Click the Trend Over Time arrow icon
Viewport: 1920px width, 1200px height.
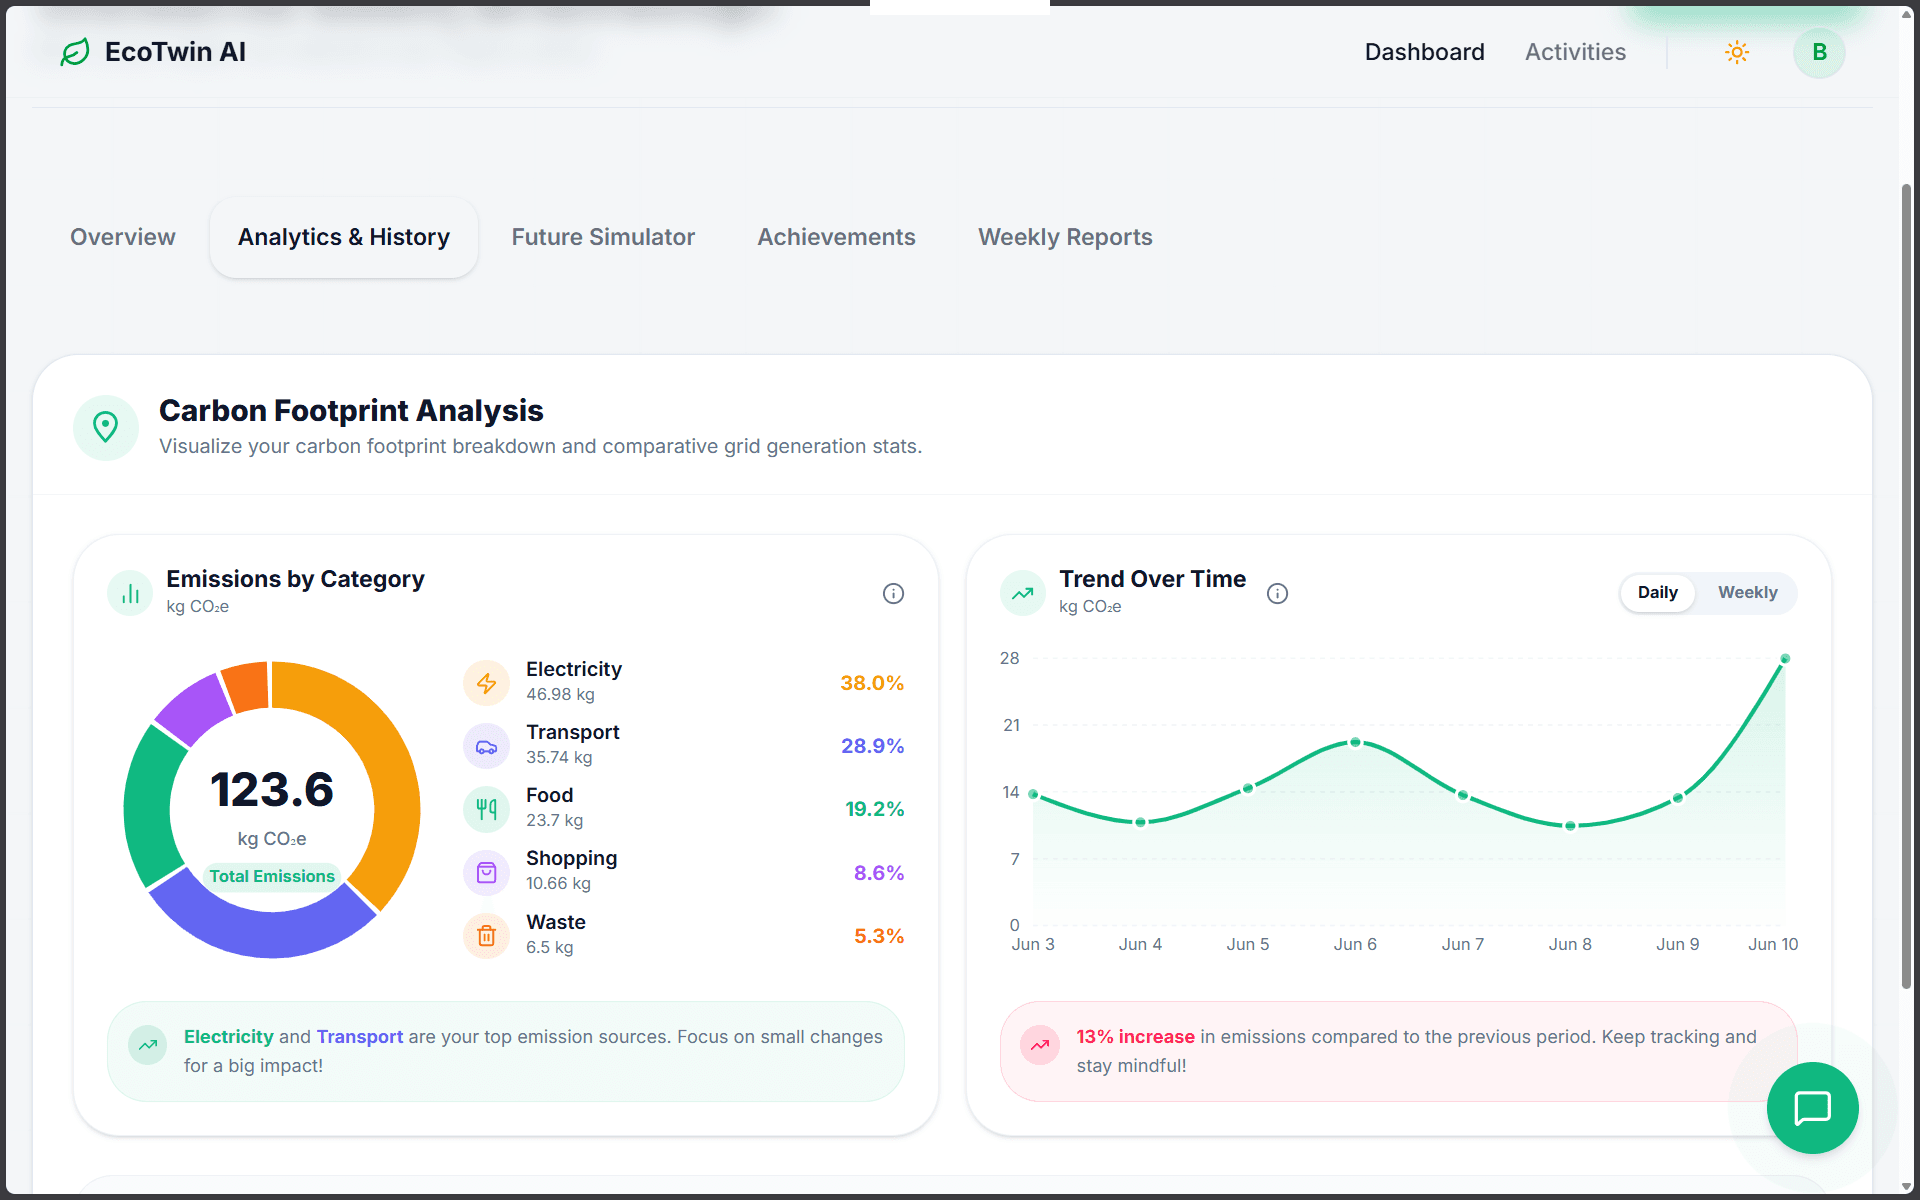pyautogui.click(x=1023, y=594)
